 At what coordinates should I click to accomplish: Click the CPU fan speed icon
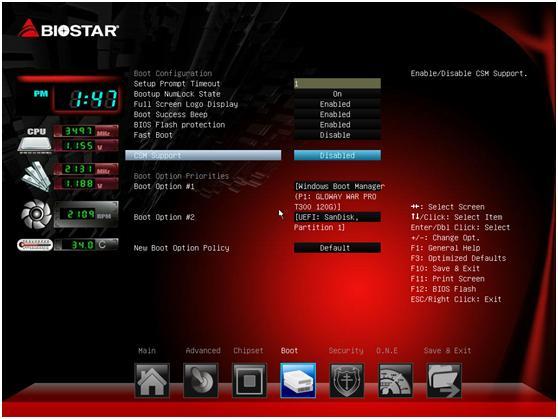(x=36, y=214)
